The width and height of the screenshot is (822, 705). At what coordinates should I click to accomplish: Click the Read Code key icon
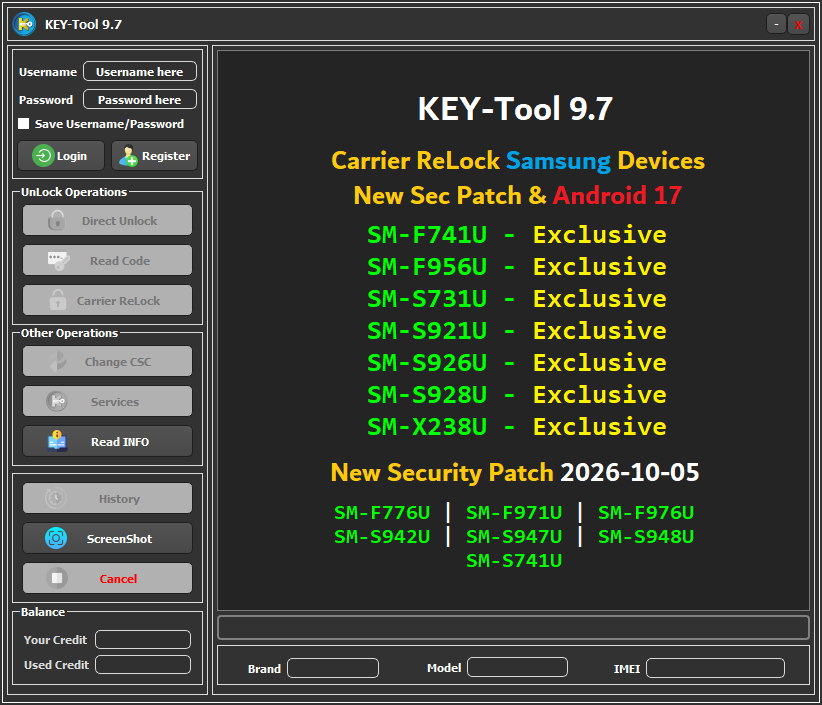[x=58, y=261]
